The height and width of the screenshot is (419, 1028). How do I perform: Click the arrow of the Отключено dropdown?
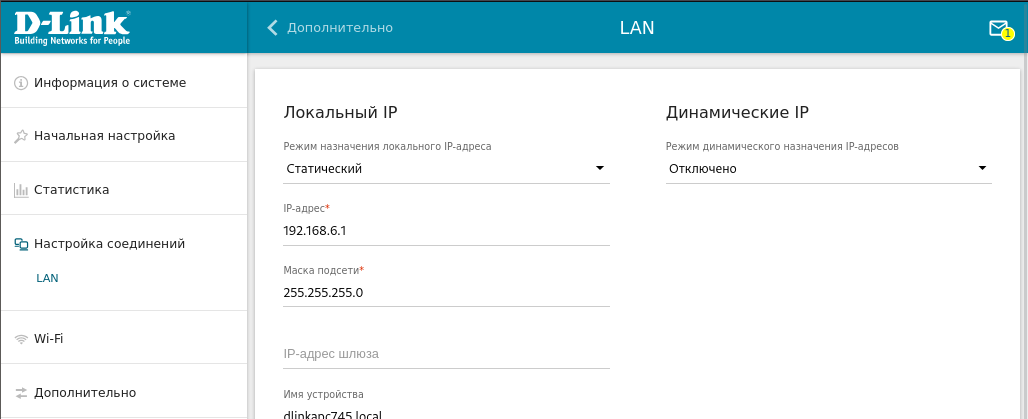[x=982, y=169]
